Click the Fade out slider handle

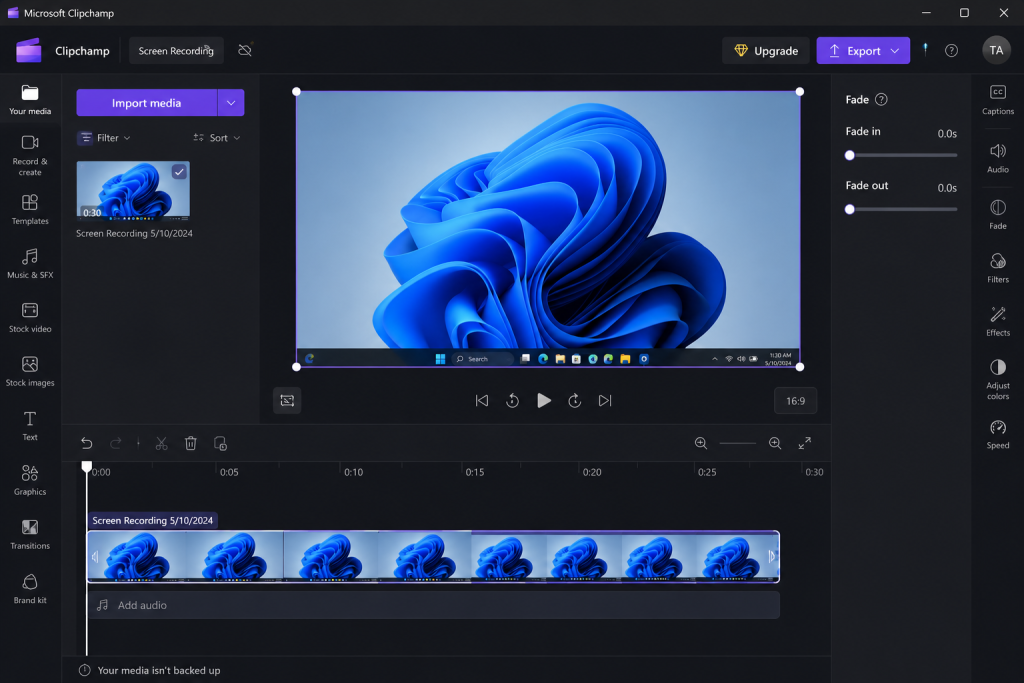(x=850, y=210)
